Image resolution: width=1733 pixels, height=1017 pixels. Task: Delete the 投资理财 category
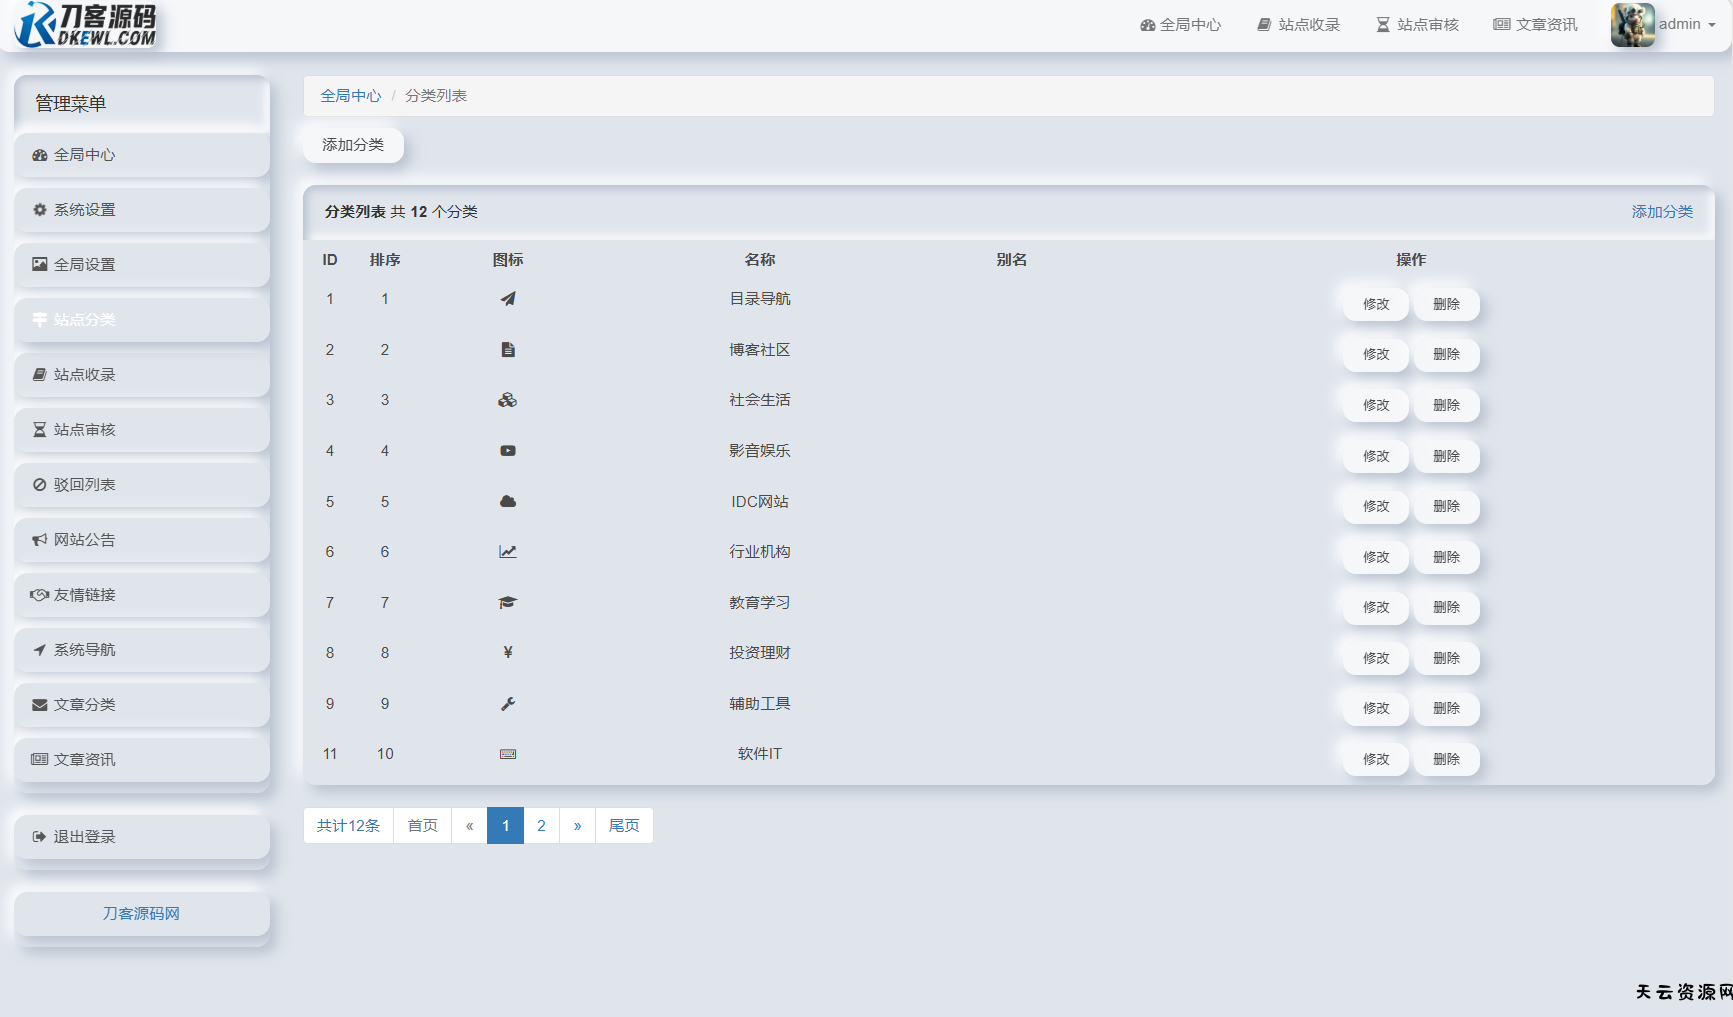(x=1446, y=658)
